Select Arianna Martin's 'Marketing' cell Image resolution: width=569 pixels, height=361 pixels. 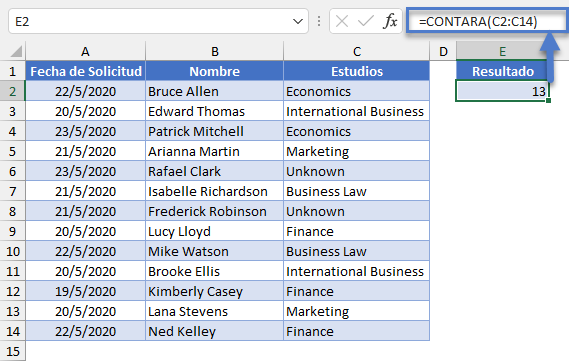357,151
